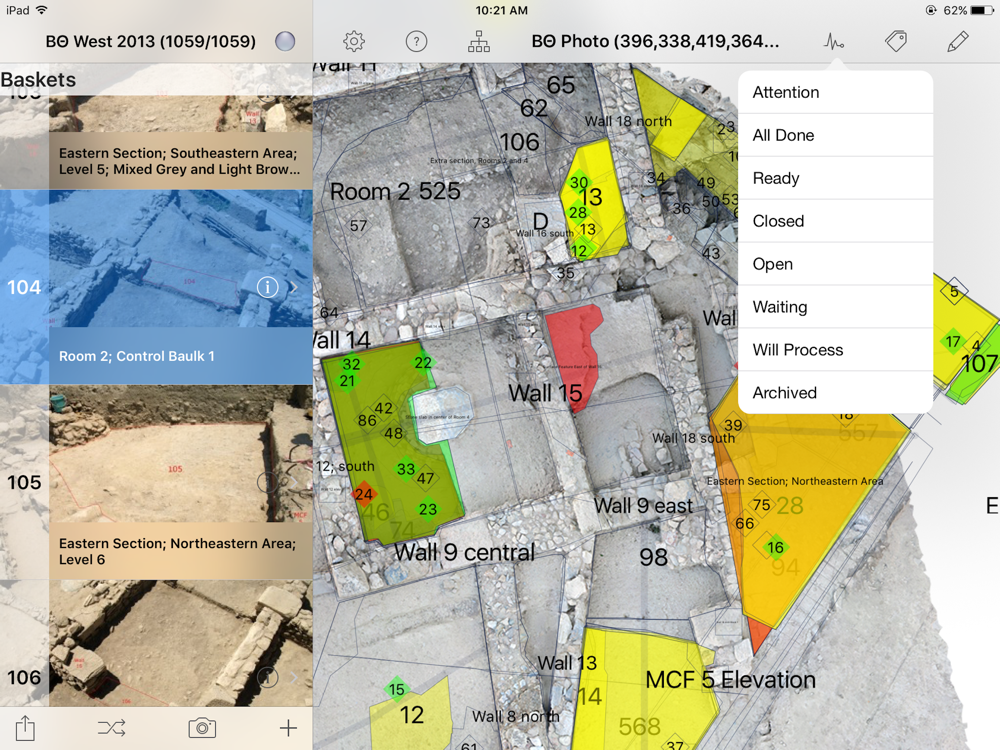Add a new basket with plus icon
The image size is (1000, 750).
(288, 728)
